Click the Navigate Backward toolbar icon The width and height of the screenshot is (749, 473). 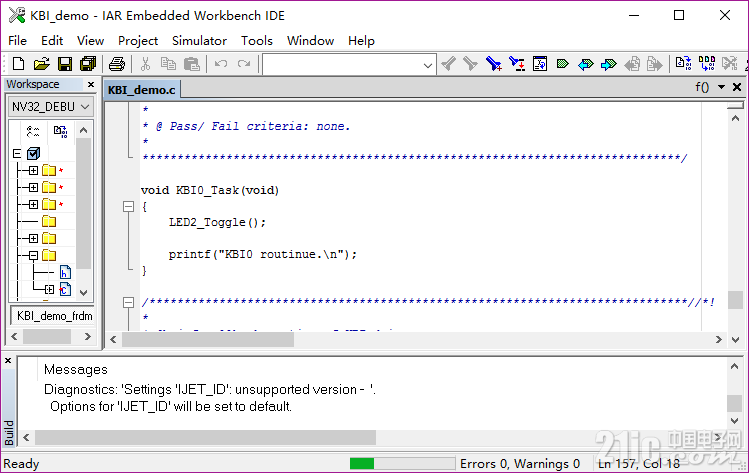click(x=632, y=64)
